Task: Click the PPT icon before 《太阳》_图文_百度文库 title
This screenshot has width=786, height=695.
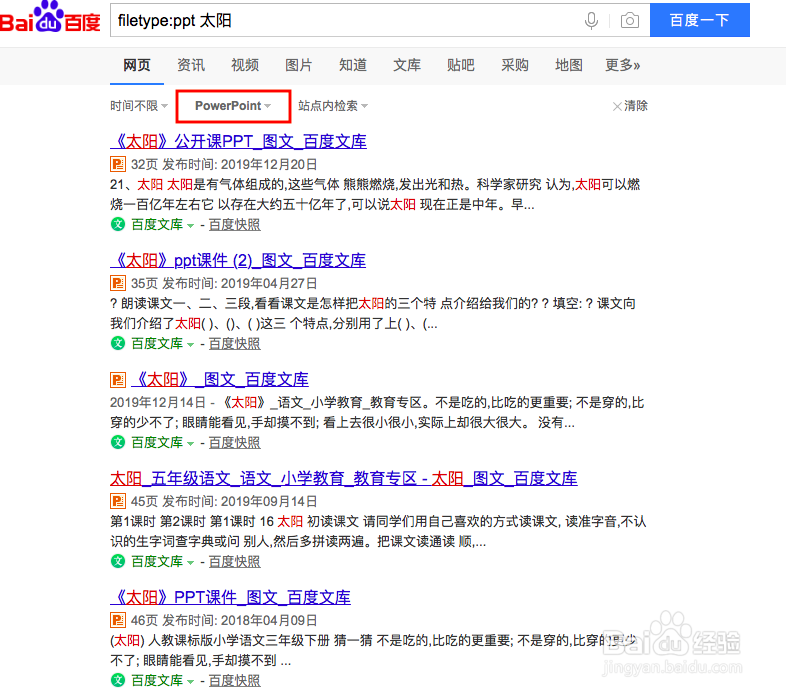Action: [118, 380]
